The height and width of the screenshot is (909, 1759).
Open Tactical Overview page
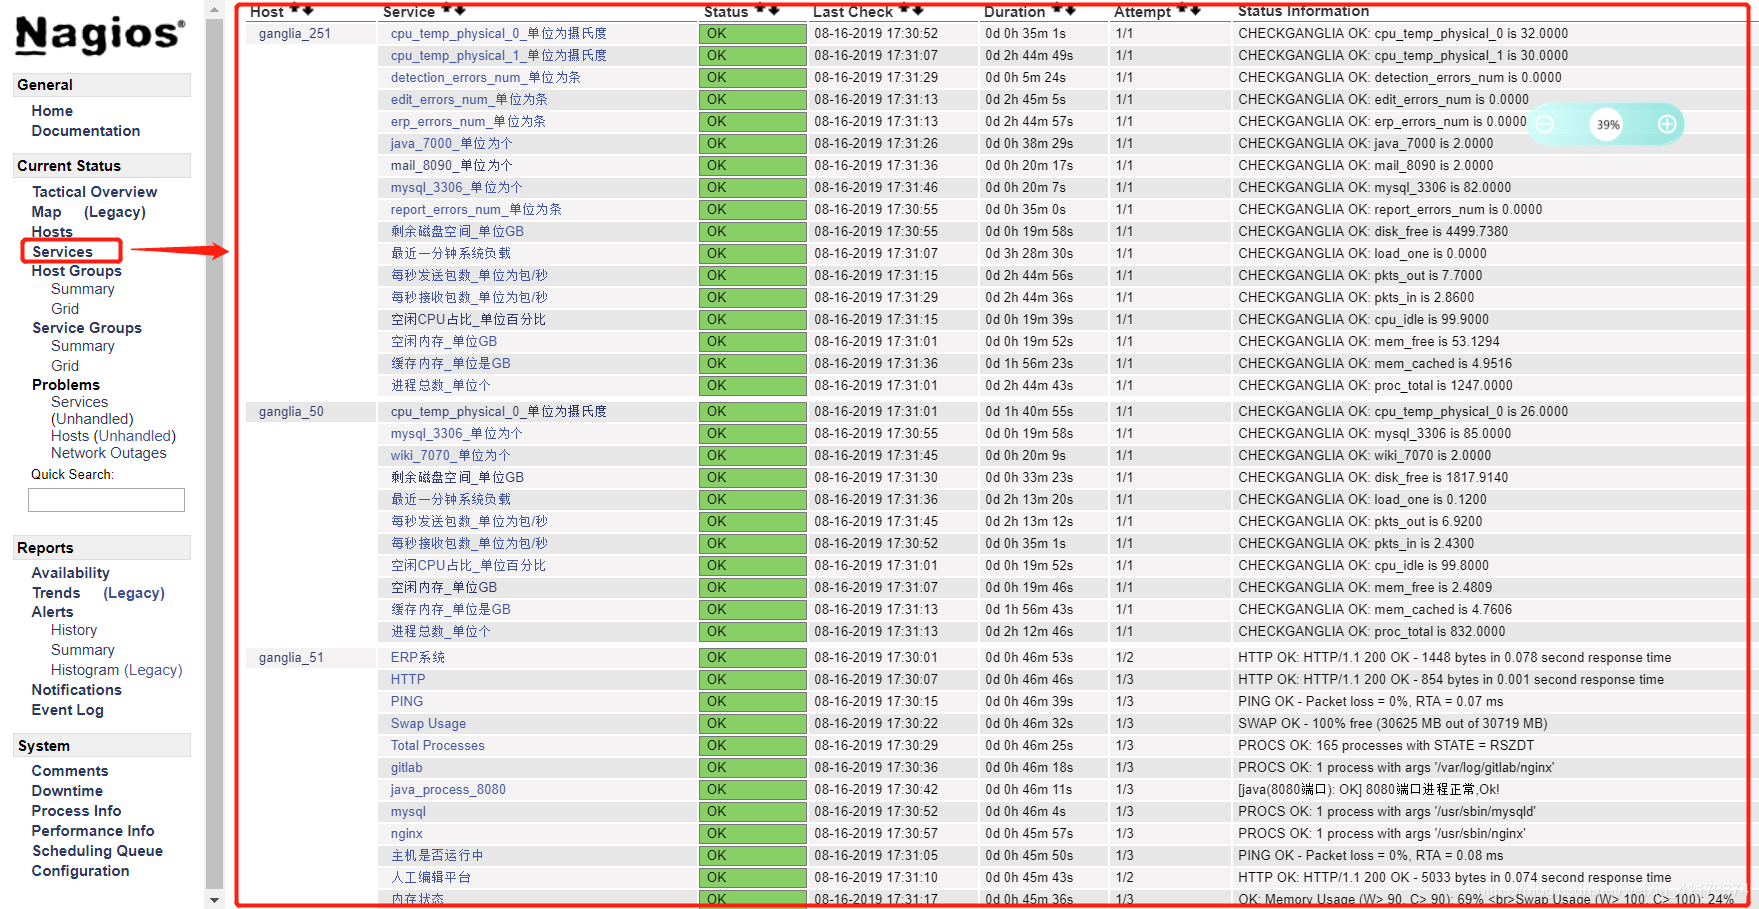click(95, 192)
